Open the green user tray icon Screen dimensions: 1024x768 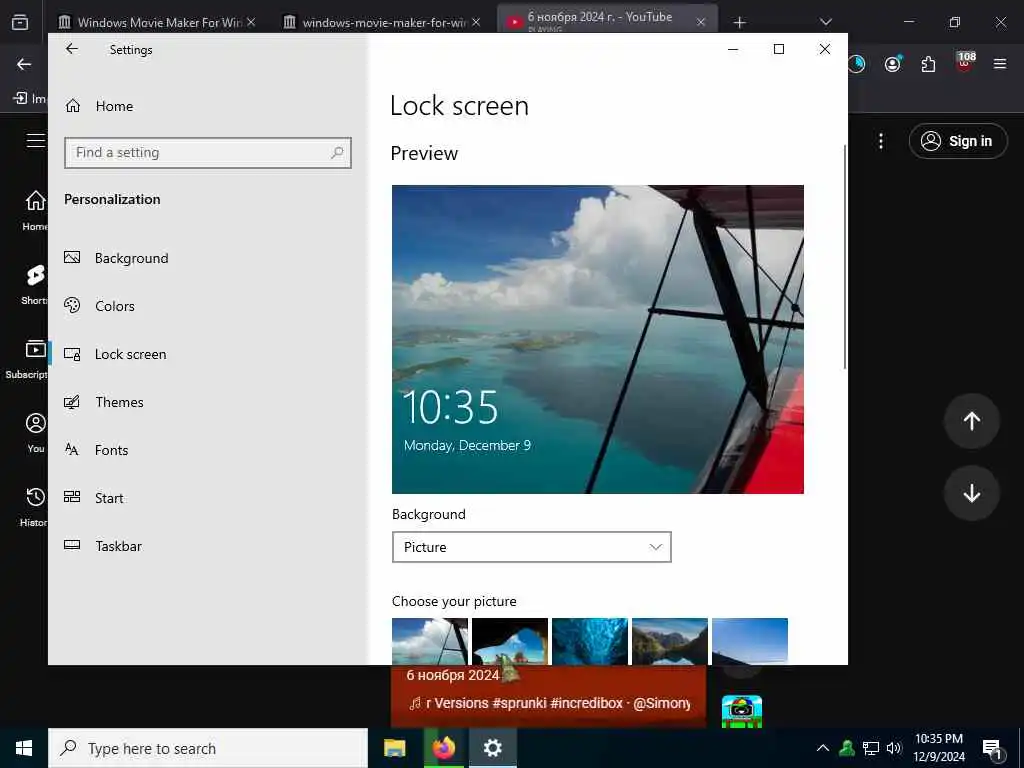coord(847,748)
